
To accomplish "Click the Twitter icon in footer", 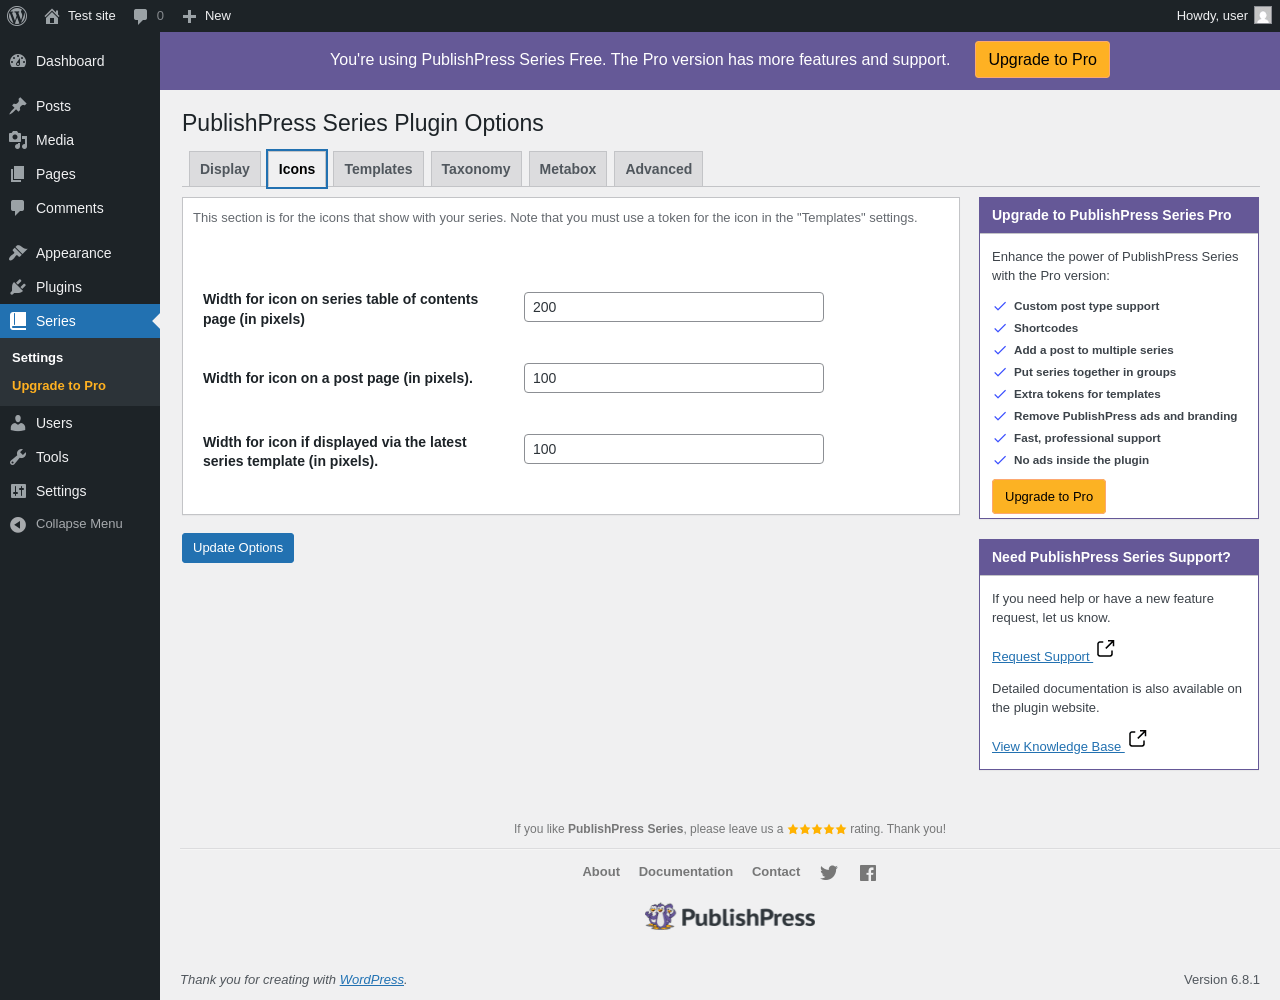I will (829, 873).
